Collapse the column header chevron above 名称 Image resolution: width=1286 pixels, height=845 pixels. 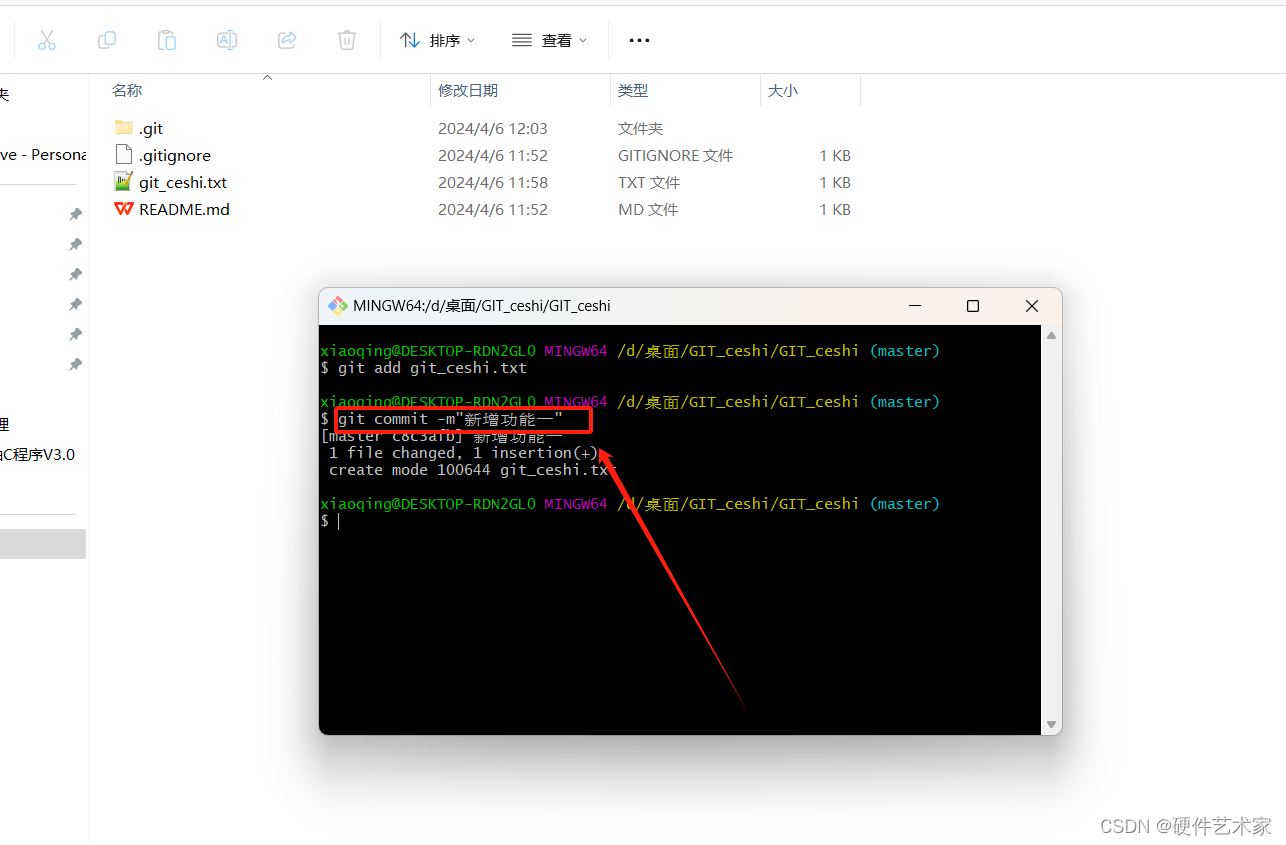pos(268,77)
